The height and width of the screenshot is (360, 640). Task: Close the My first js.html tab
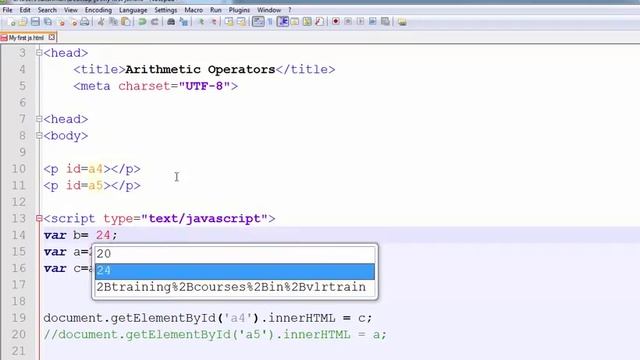click(51, 37)
